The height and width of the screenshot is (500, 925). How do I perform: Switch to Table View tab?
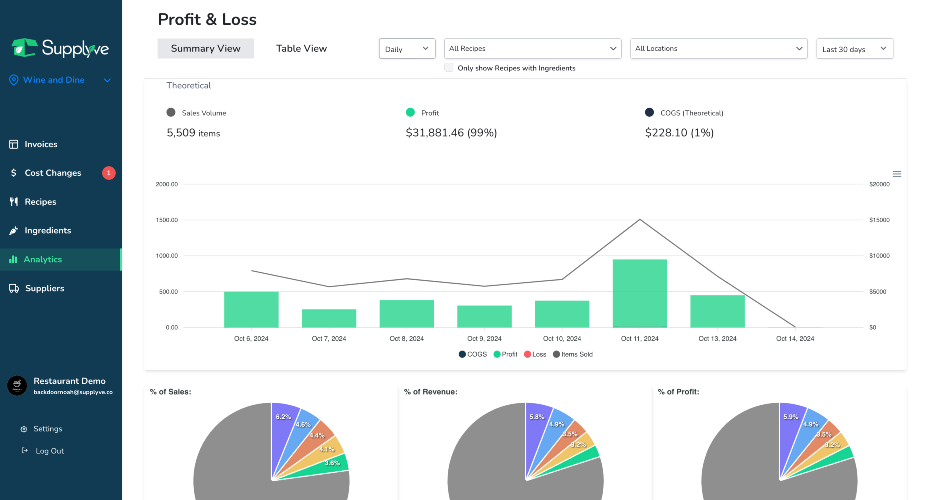pos(301,48)
